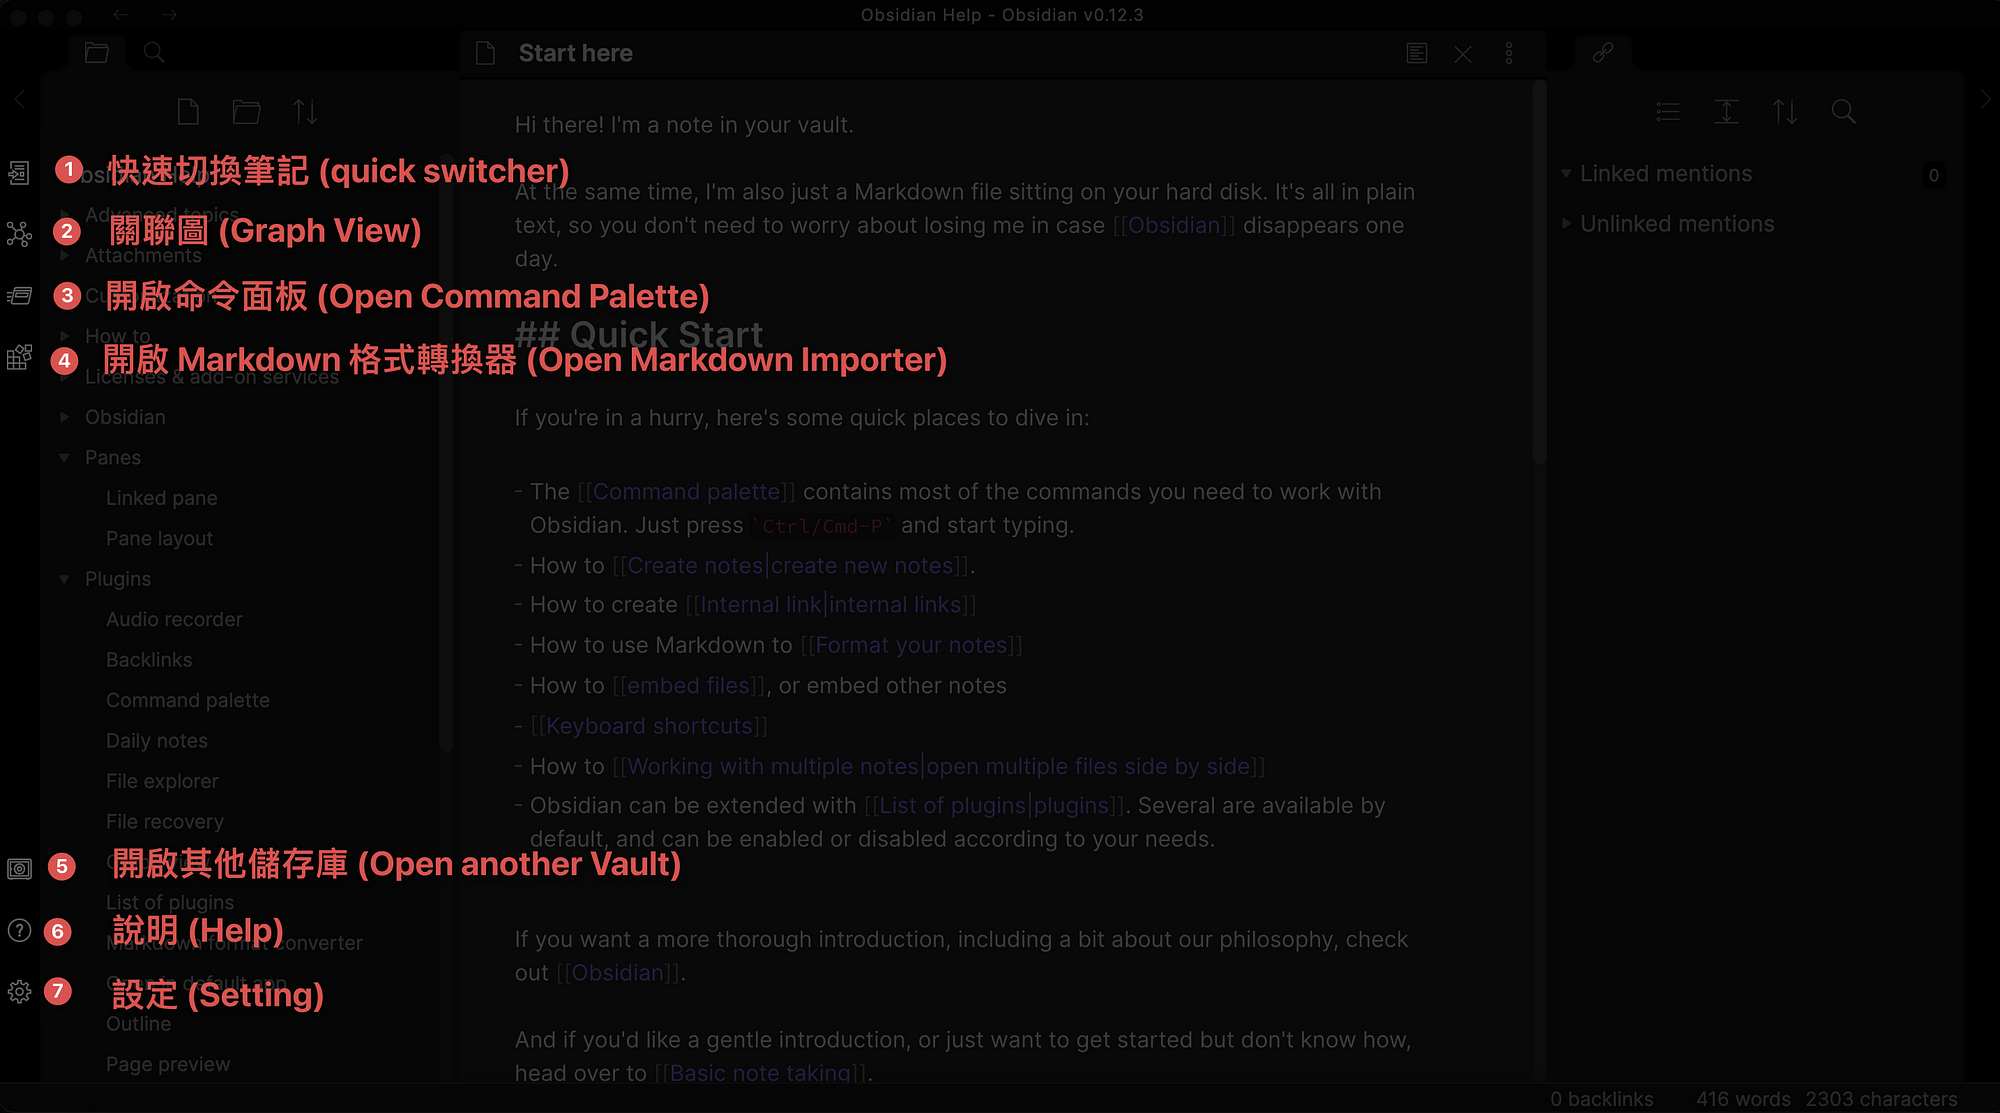Image resolution: width=2000 pixels, height=1113 pixels.
Task: Follow the embed files link
Action: point(688,686)
